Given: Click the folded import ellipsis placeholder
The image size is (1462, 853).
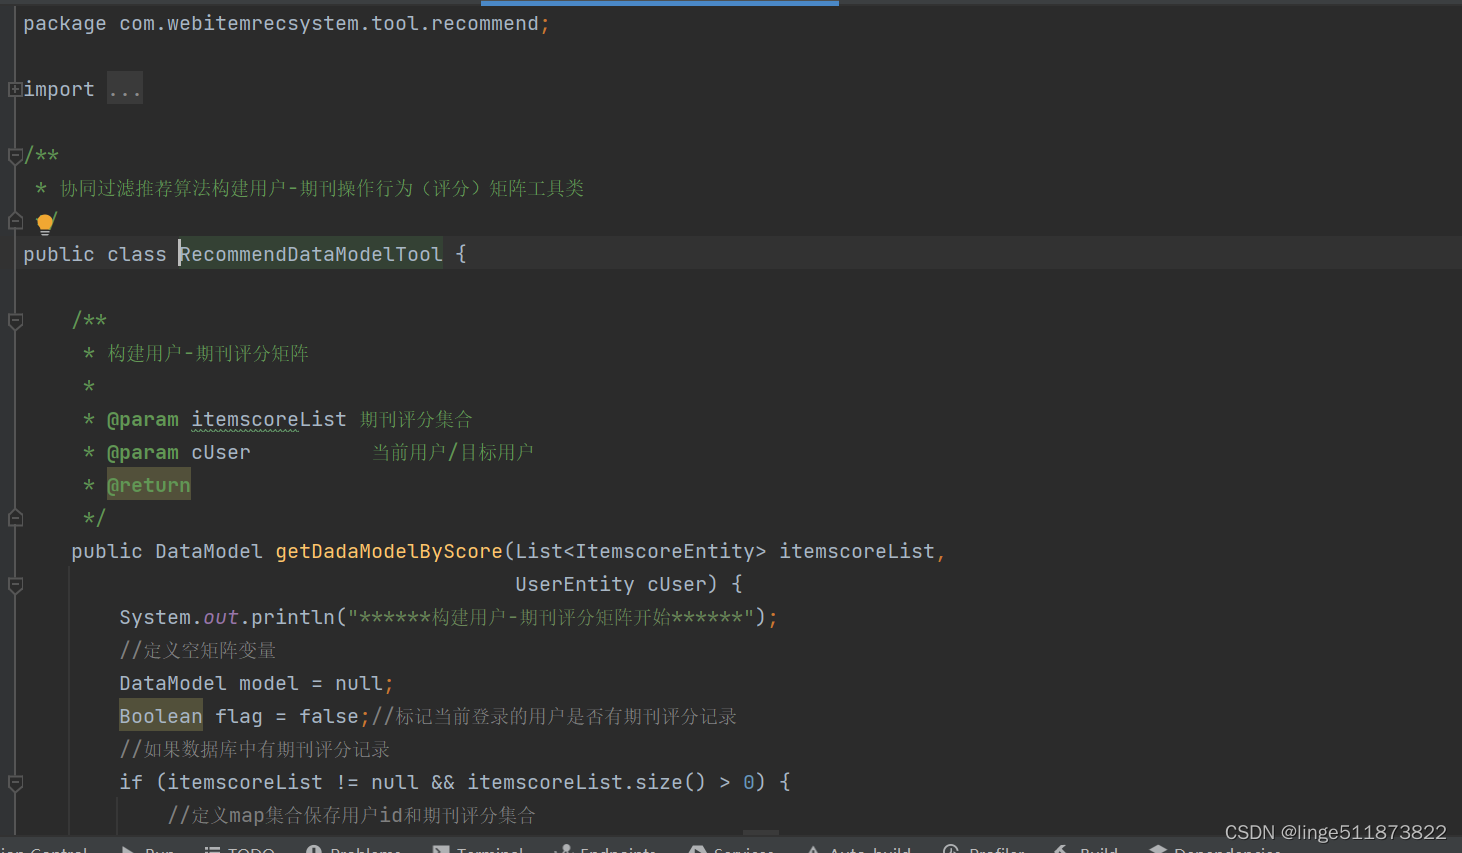Looking at the screenshot, I should click(125, 89).
